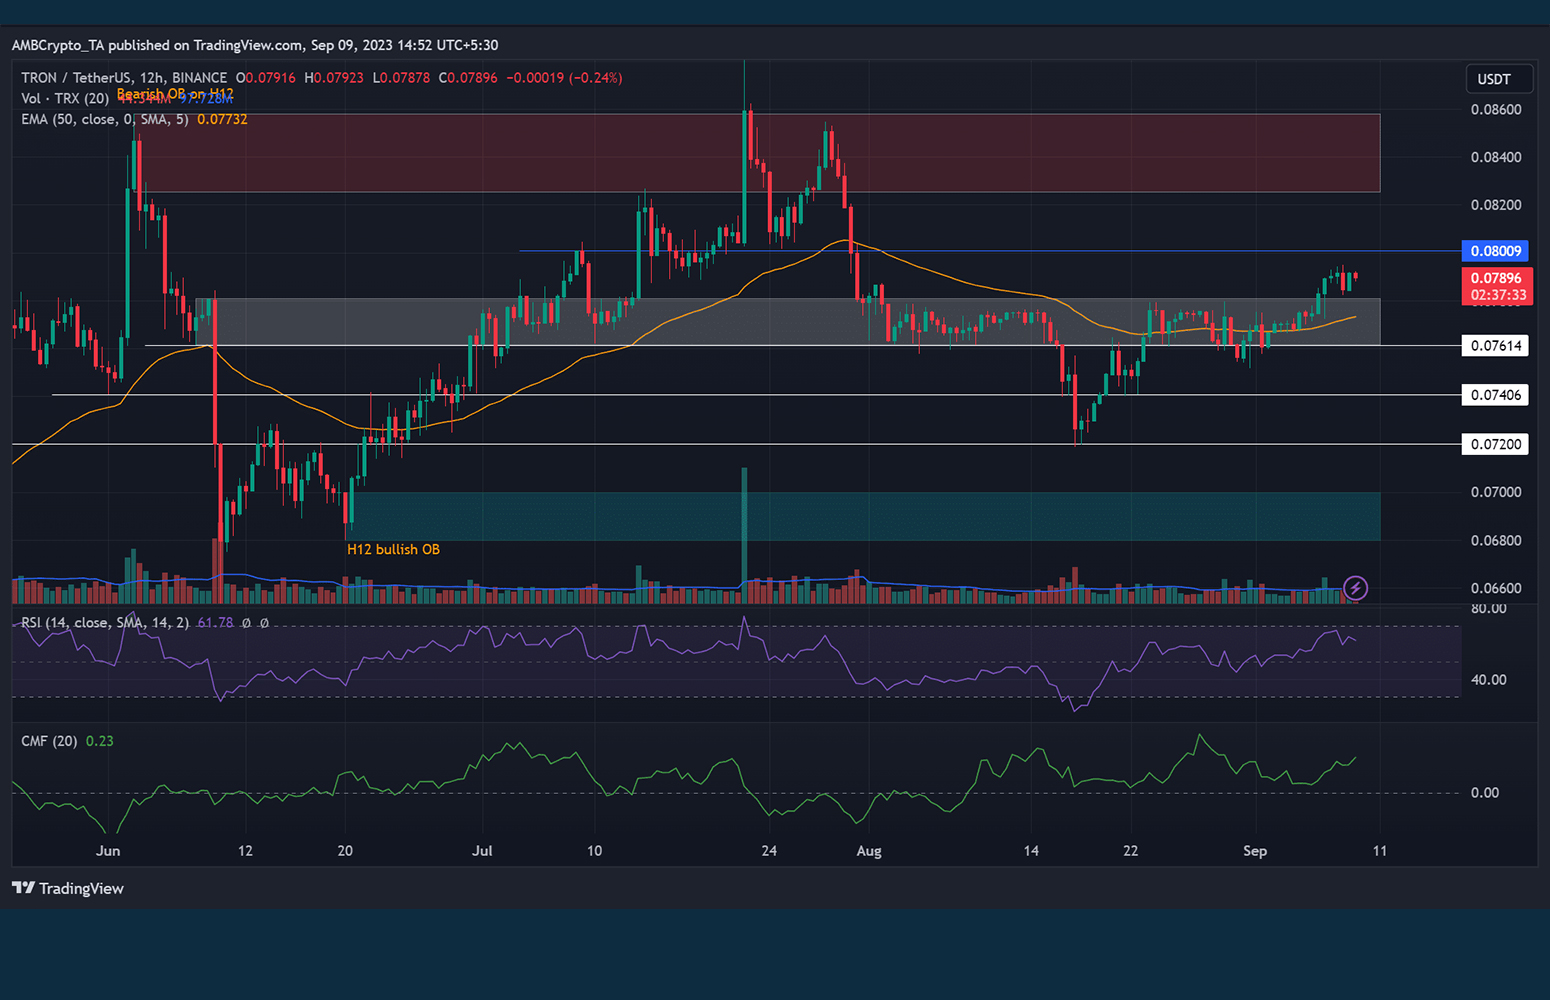This screenshot has height=1000, width=1550.
Task: Click the RSI (14, close, SMA) legend
Action: click(105, 623)
